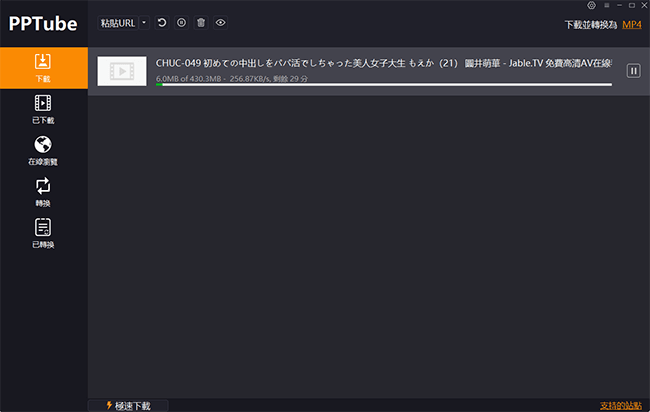
Task: Open the 已轉換 (Converted) list
Action: pyautogui.click(x=43, y=233)
